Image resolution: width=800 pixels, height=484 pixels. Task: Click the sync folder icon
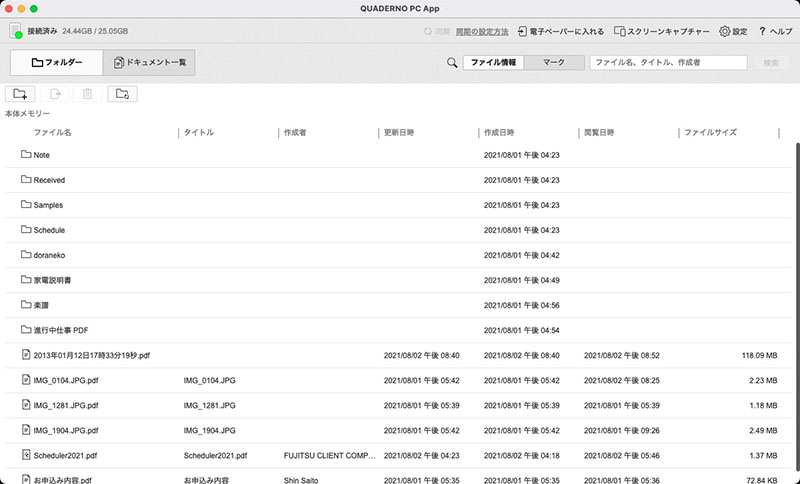pyautogui.click(x=122, y=94)
